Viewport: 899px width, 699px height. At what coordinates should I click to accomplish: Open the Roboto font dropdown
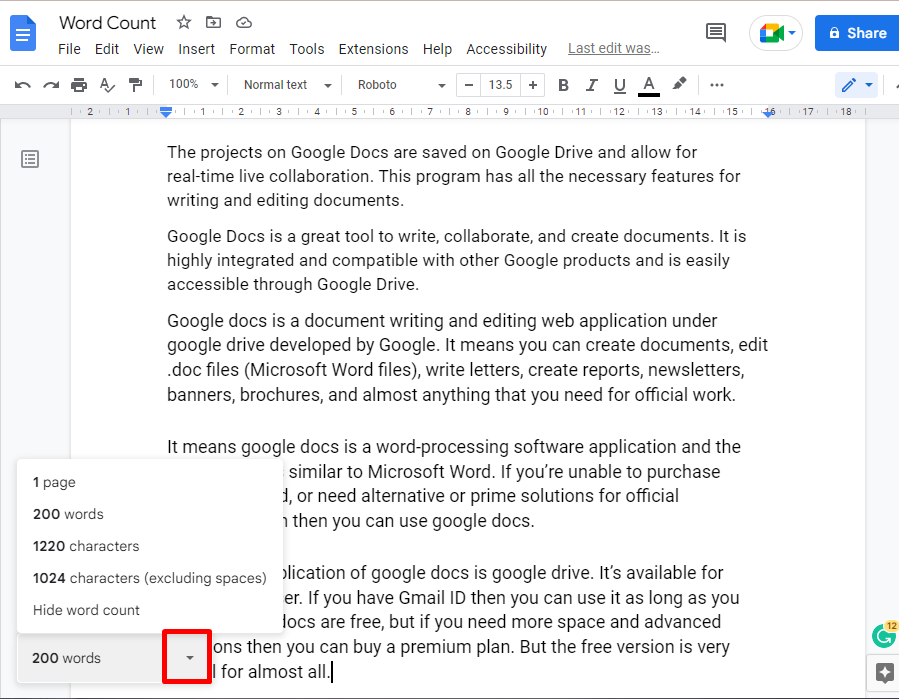pos(401,85)
